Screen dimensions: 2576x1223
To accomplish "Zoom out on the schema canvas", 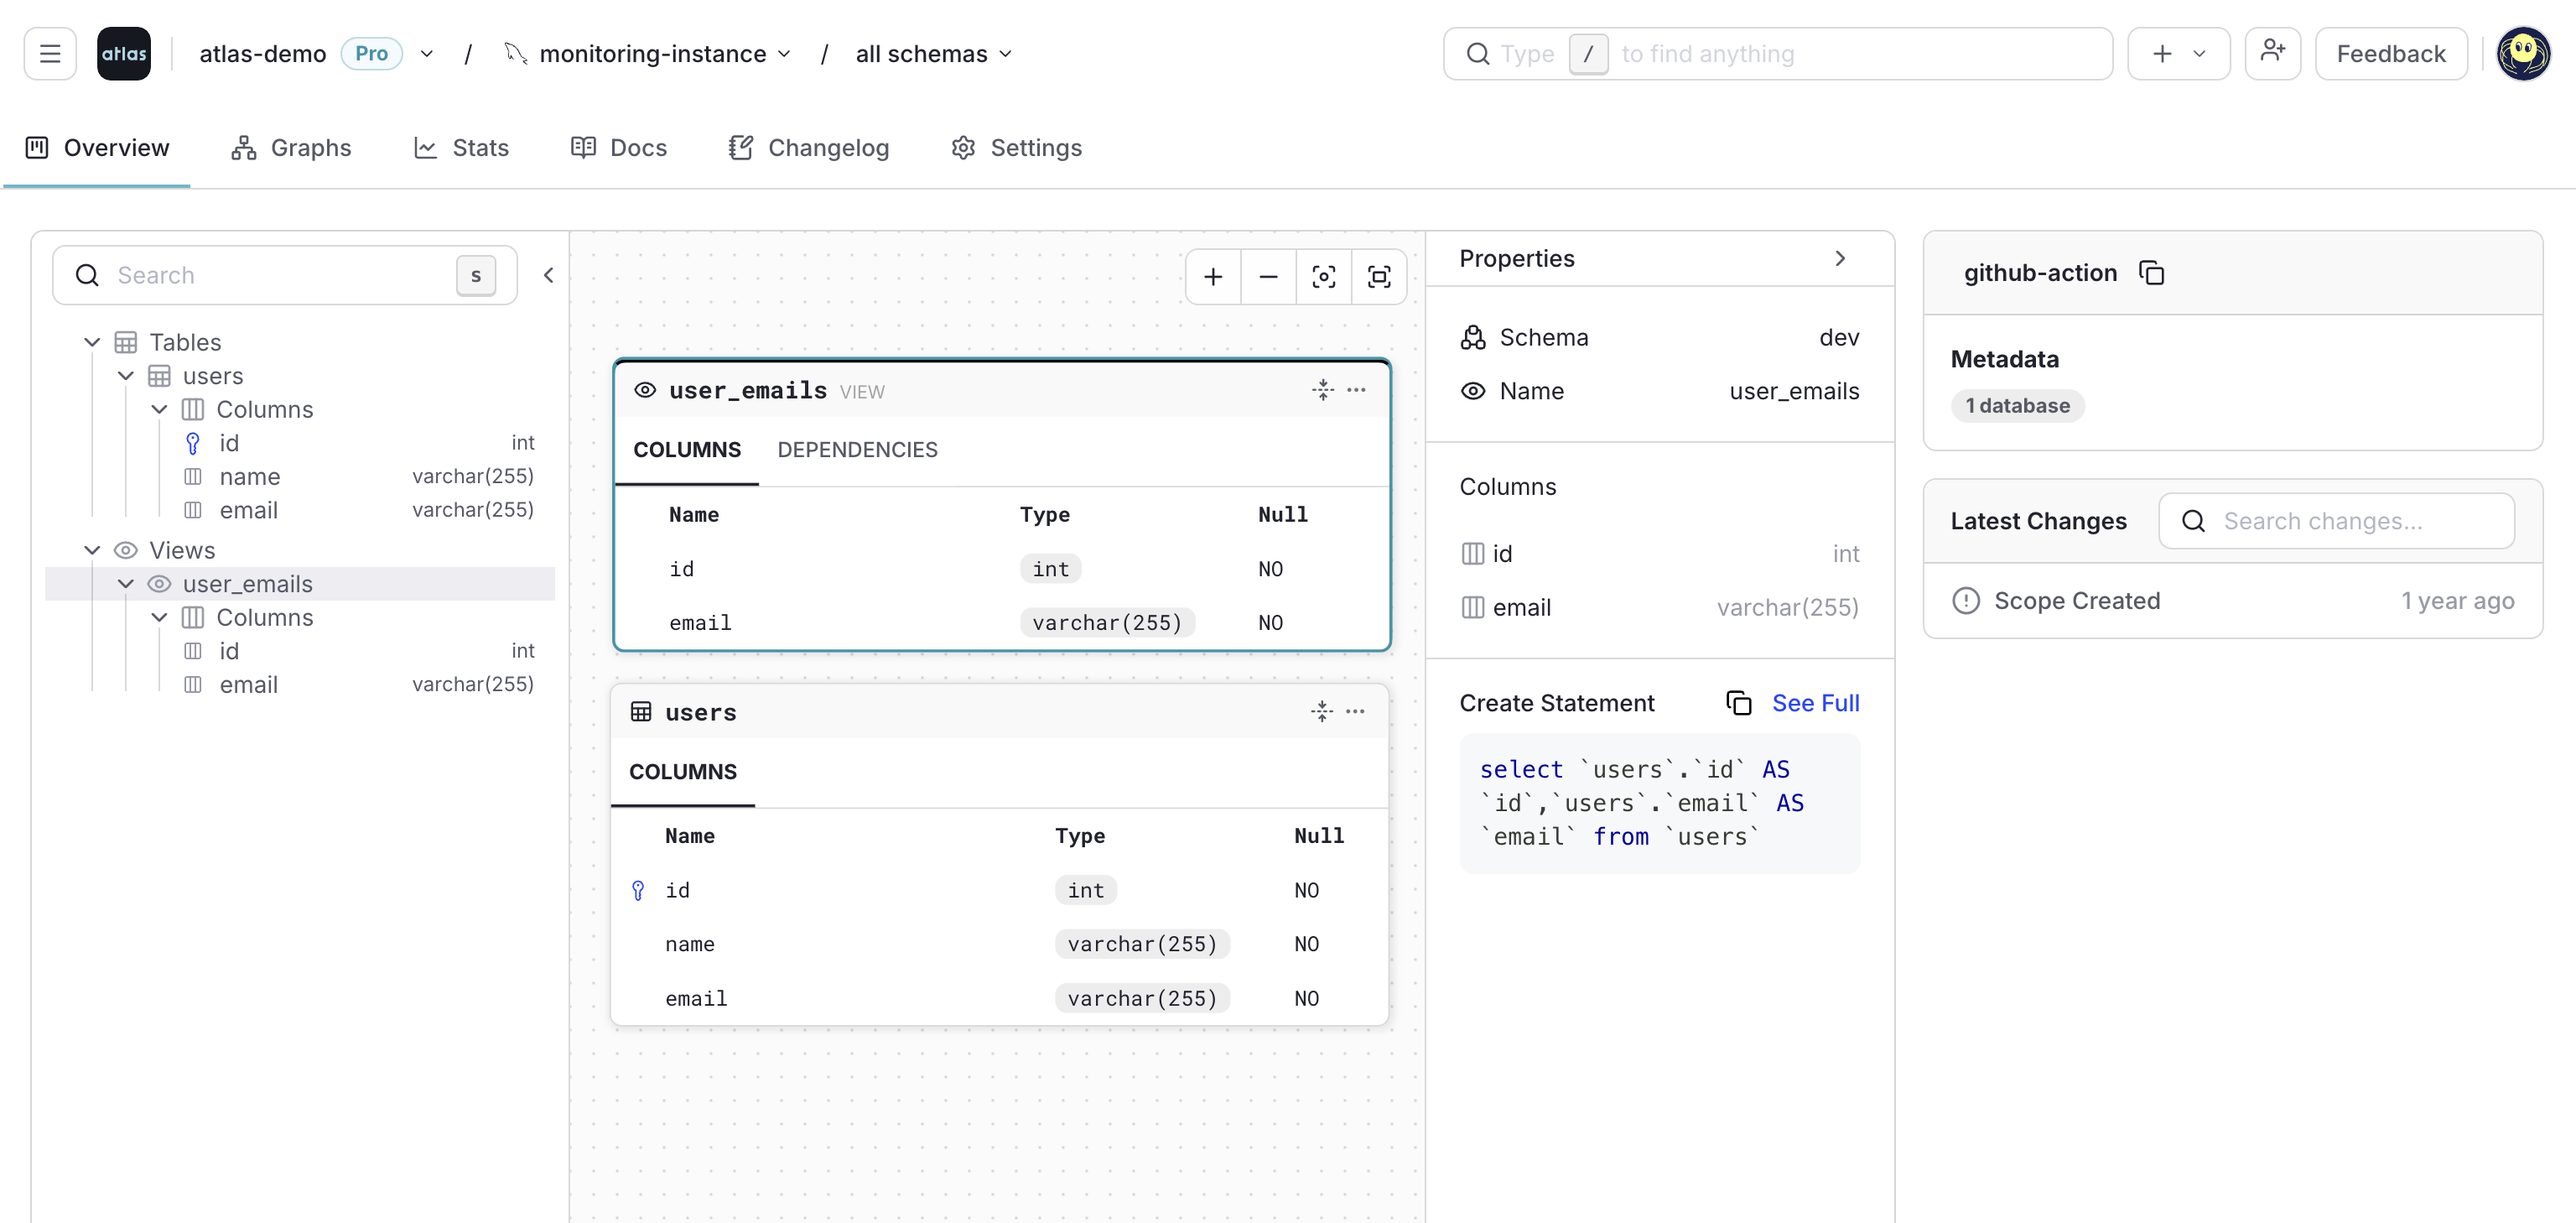I will coord(1268,277).
